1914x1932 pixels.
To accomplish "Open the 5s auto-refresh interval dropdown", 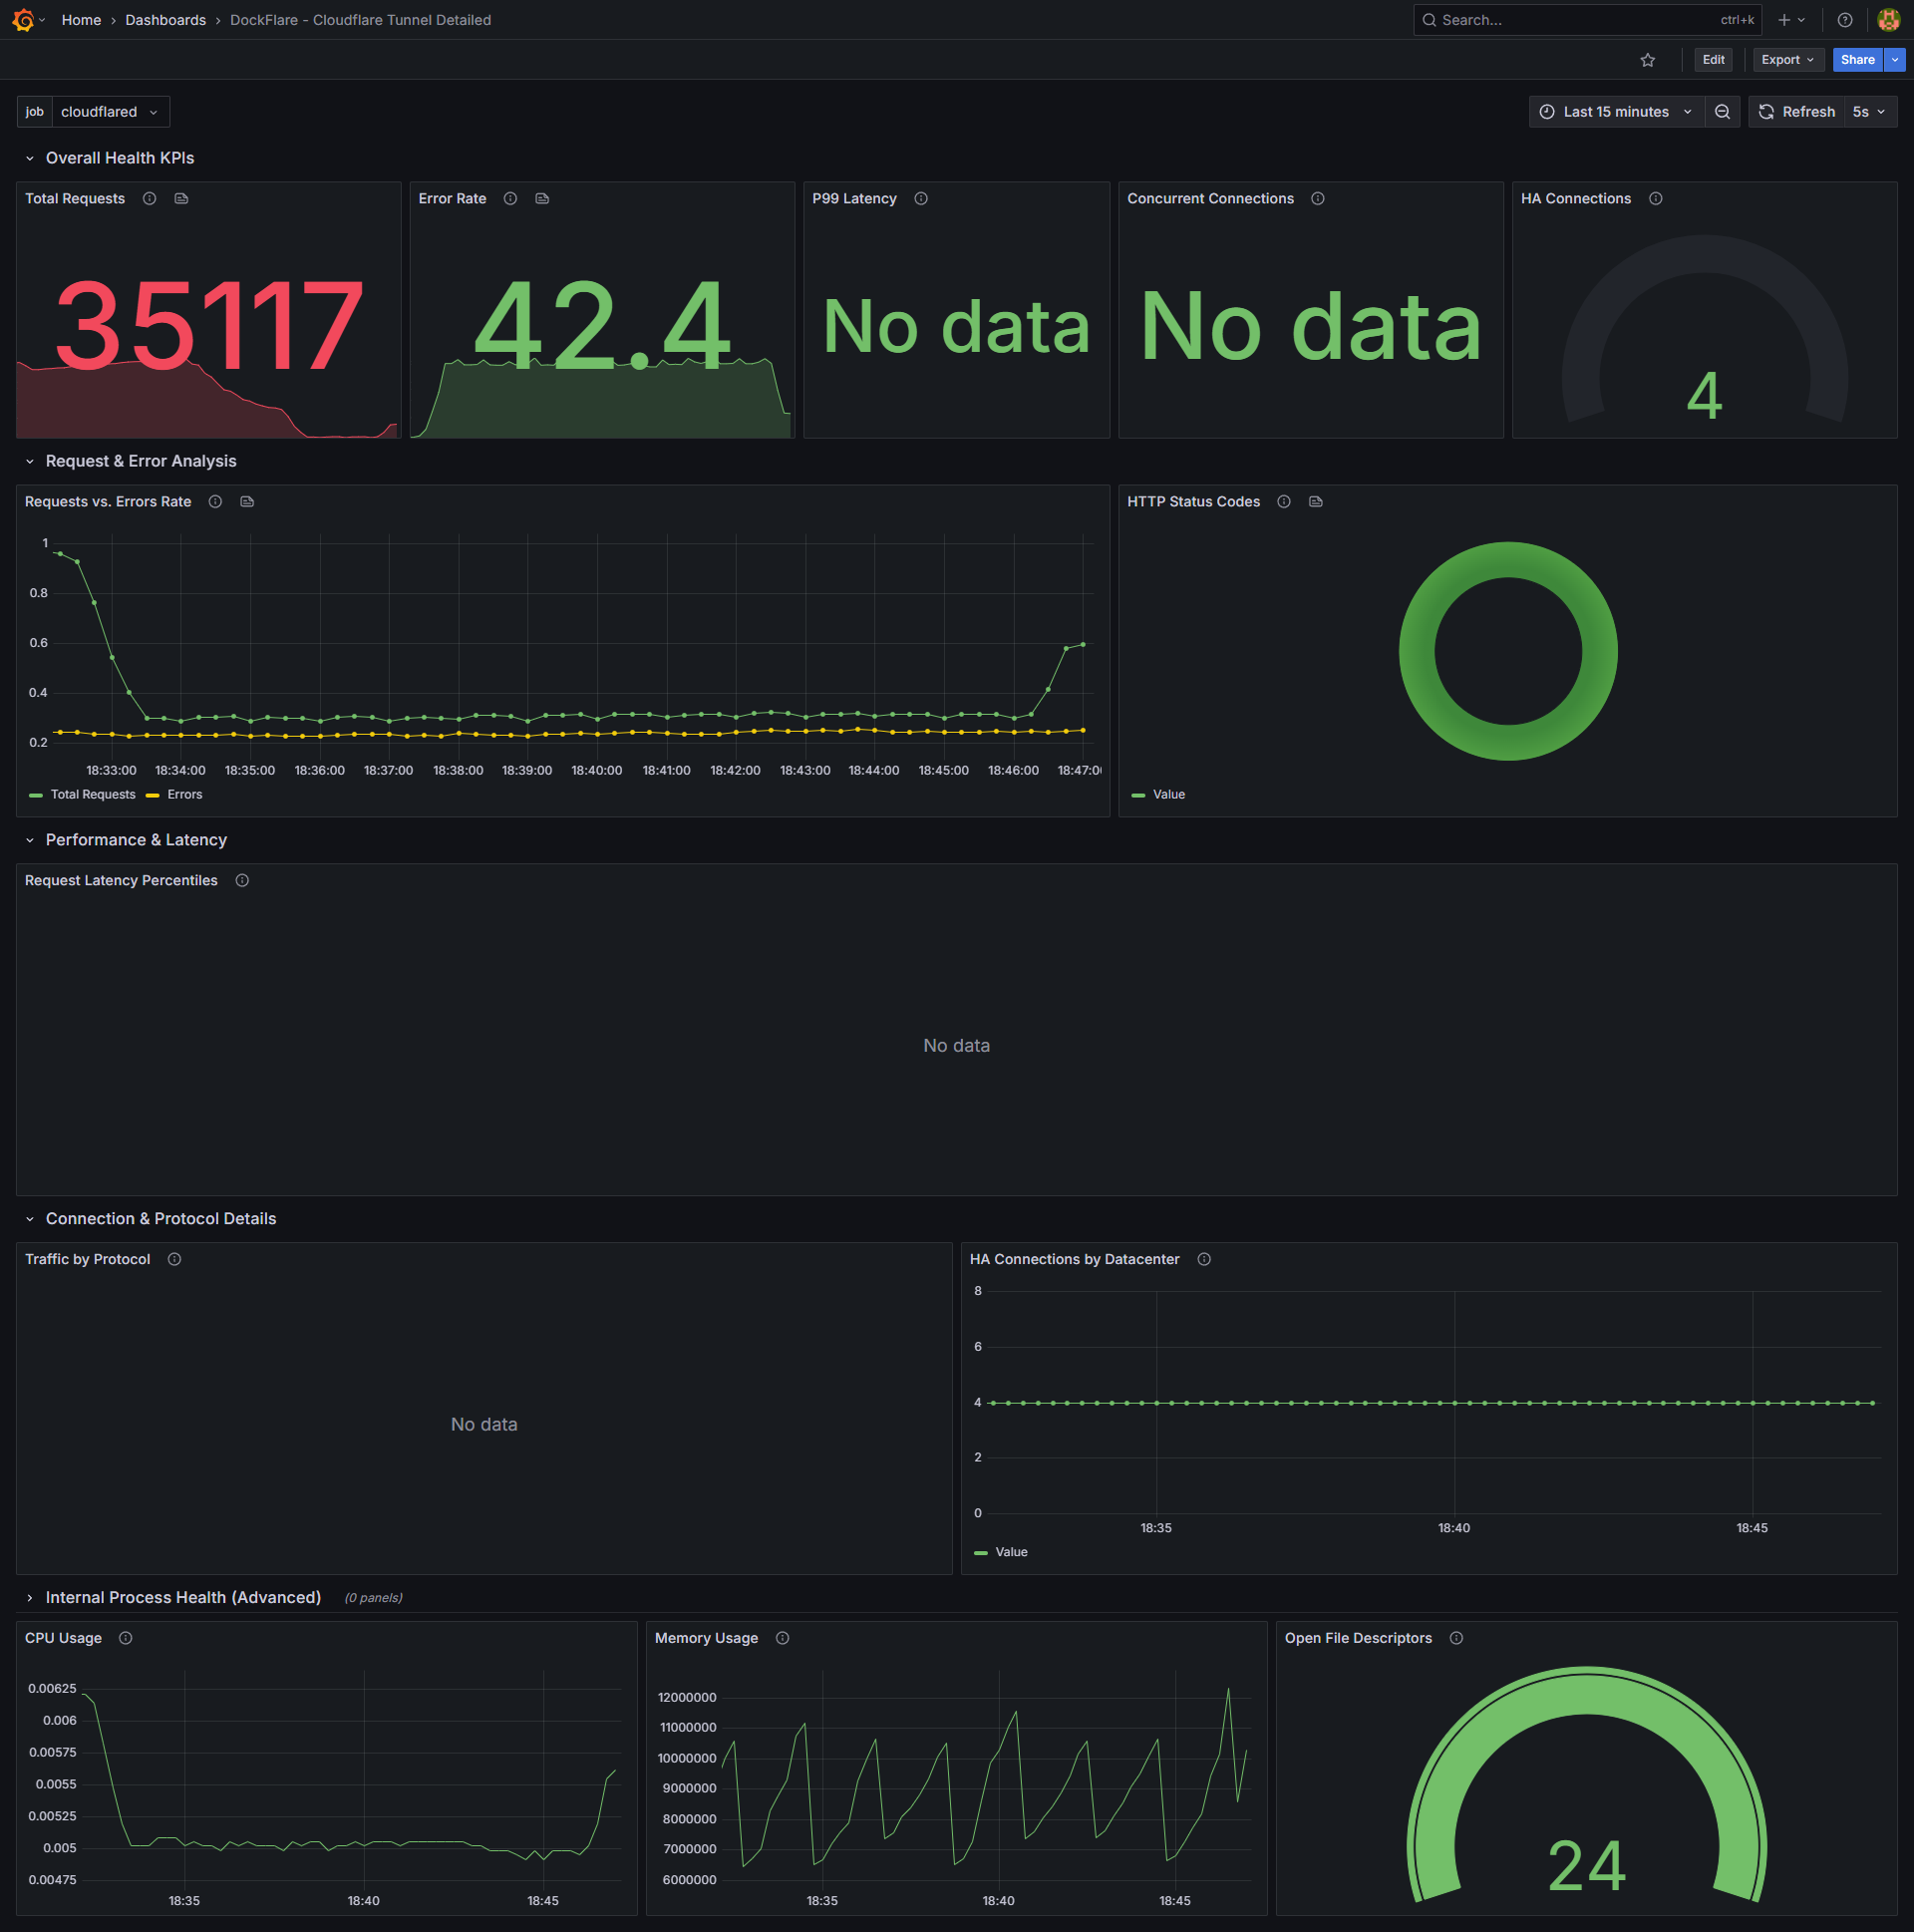I will [1868, 111].
